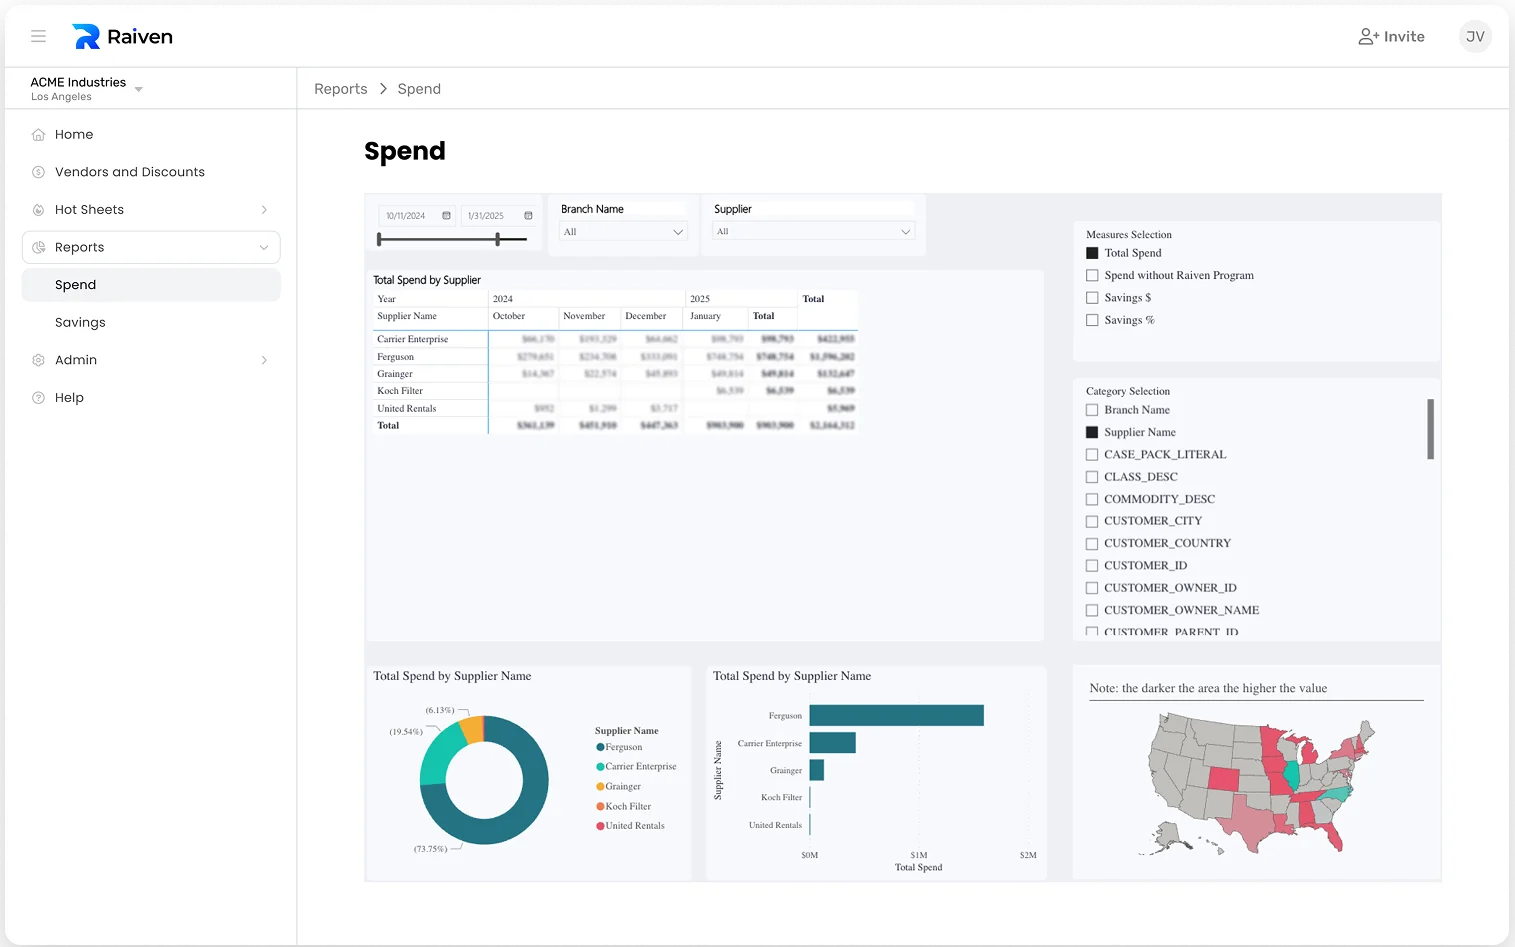Check the CUSTOMER_CITY checkbox

coord(1092,521)
